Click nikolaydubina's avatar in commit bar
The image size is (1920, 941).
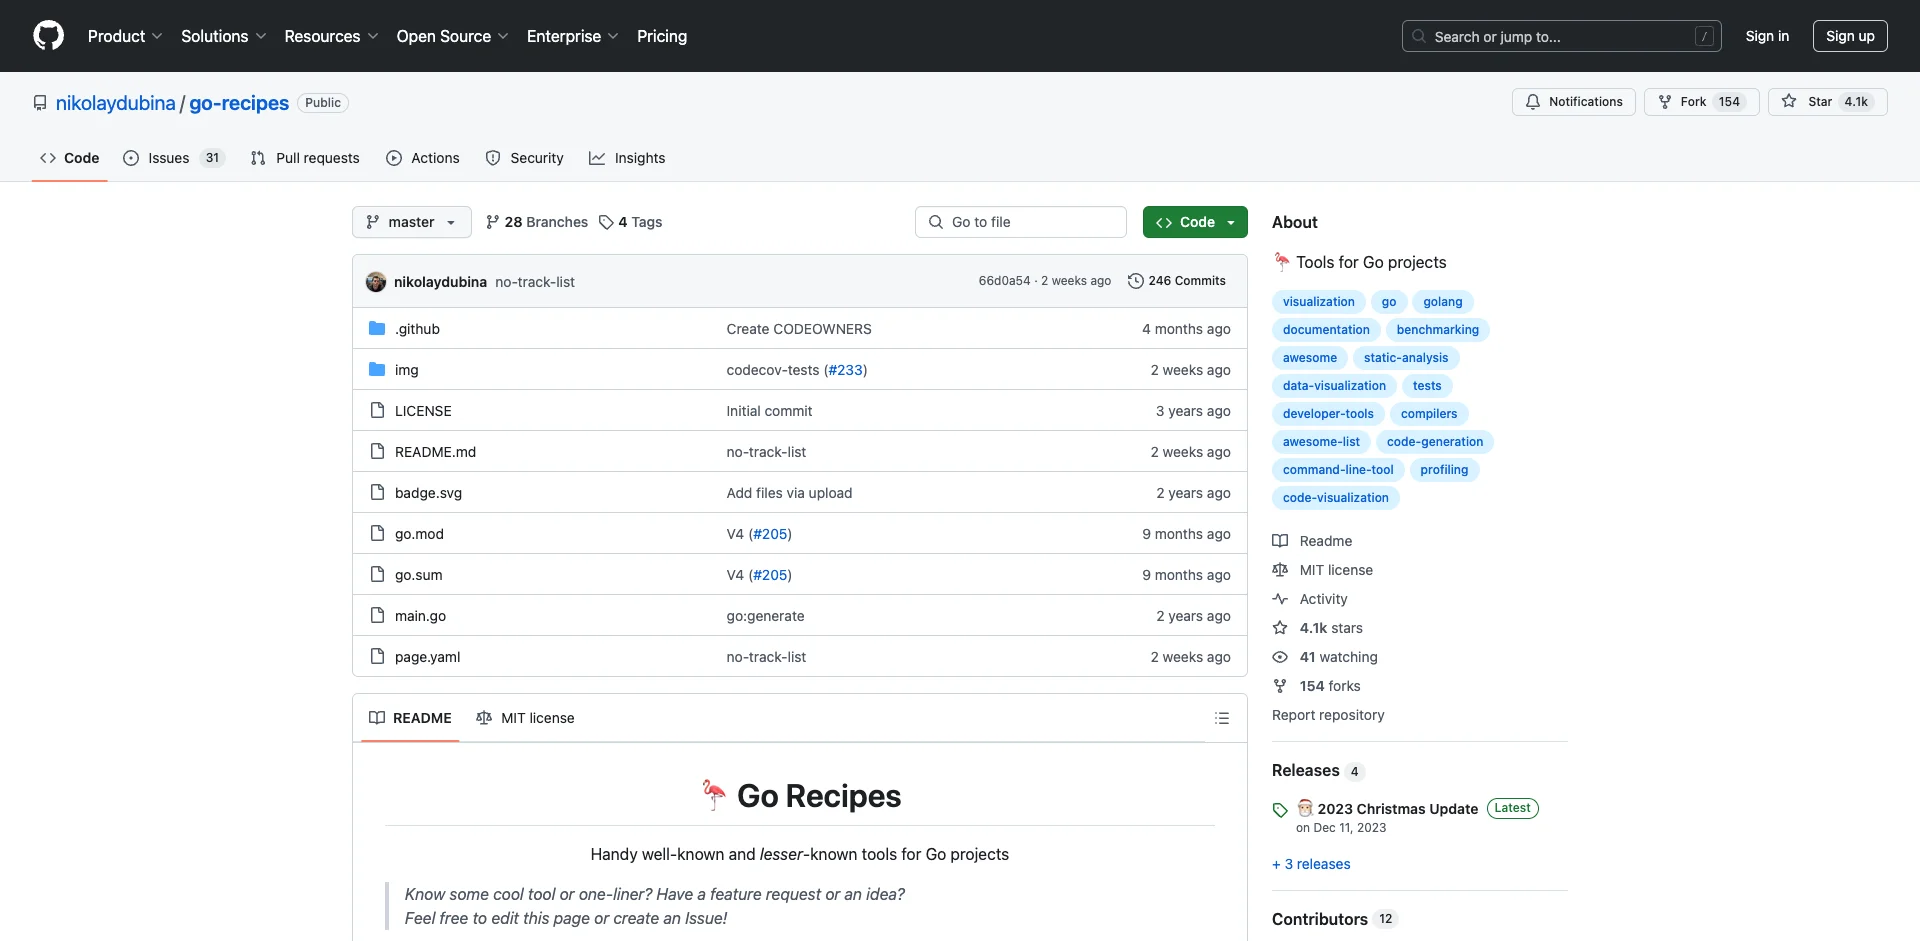click(376, 282)
